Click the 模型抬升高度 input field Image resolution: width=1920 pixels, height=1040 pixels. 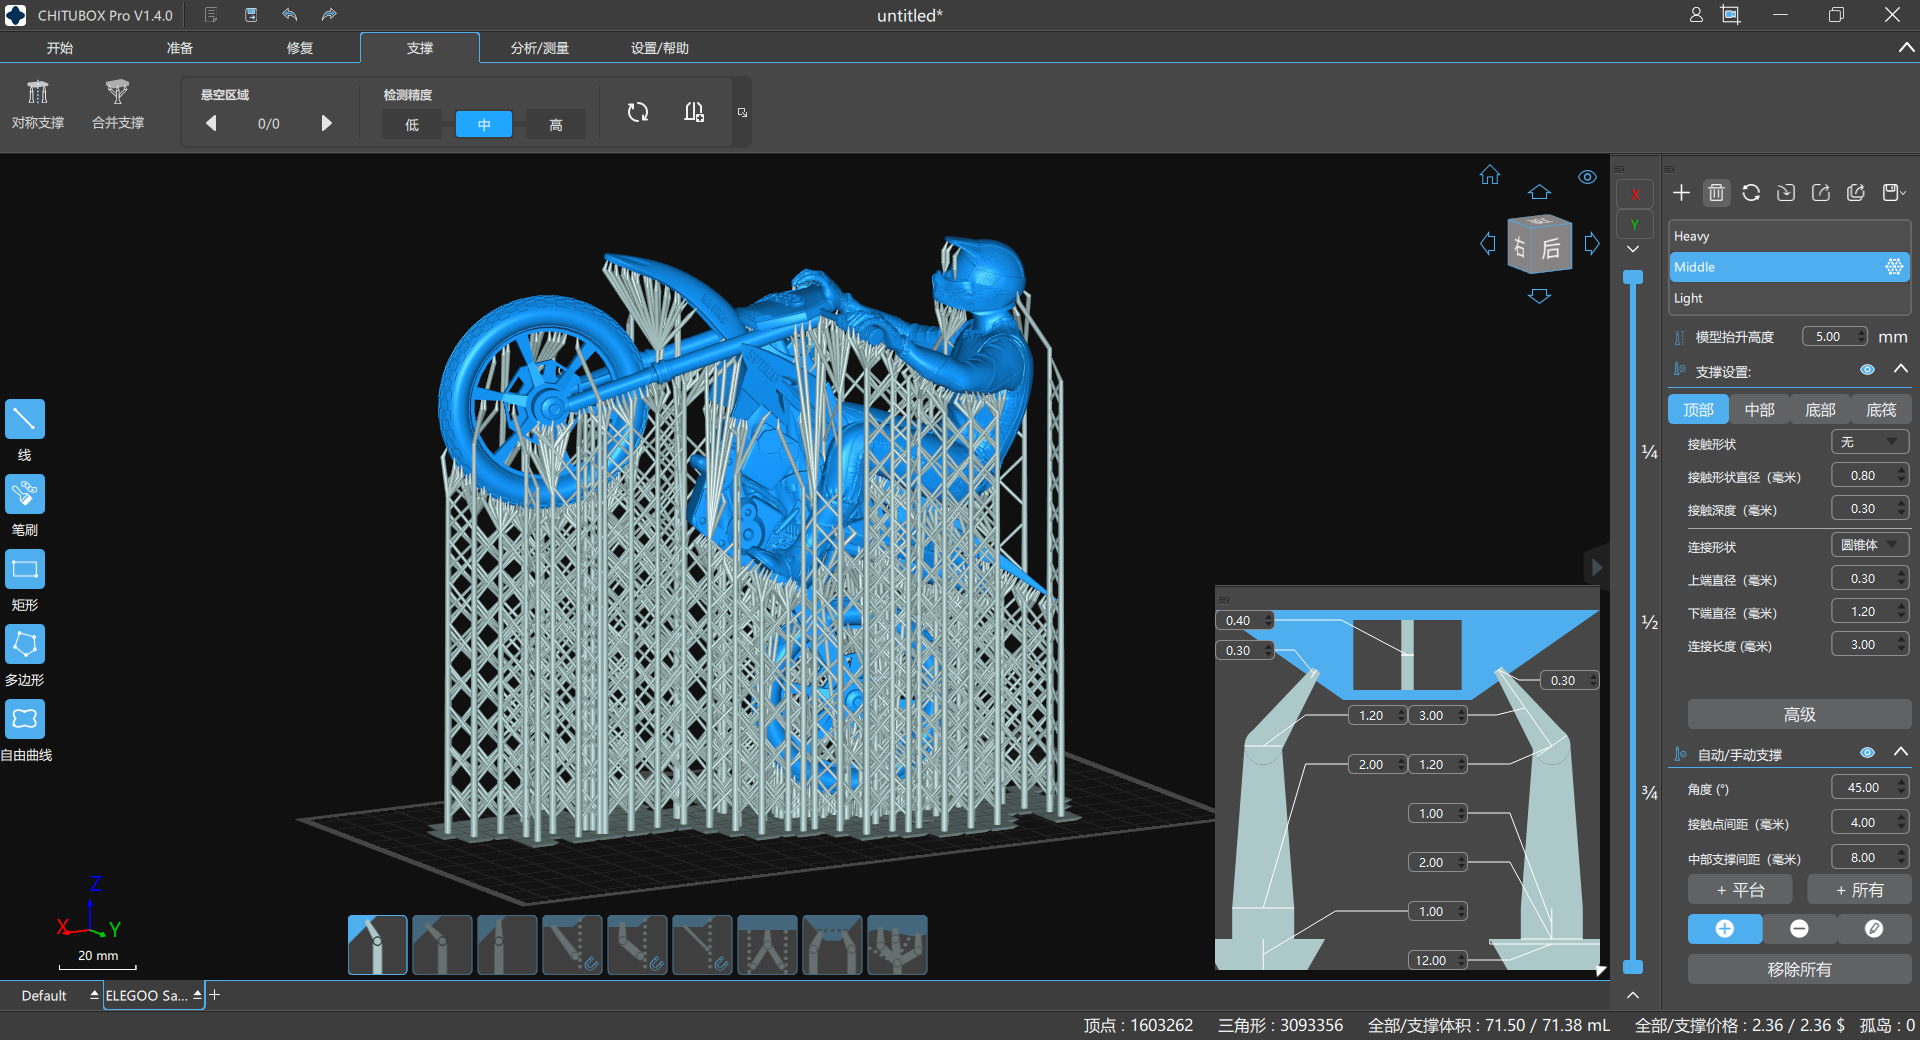(1828, 337)
